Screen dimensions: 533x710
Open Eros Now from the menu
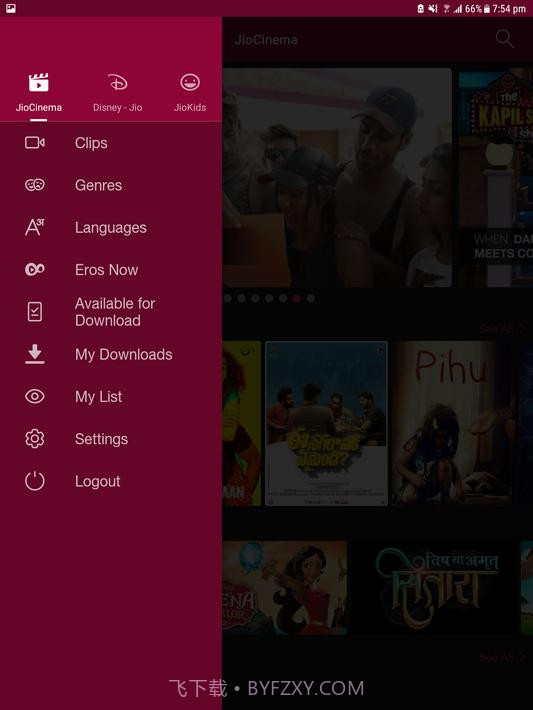pyautogui.click(x=106, y=270)
